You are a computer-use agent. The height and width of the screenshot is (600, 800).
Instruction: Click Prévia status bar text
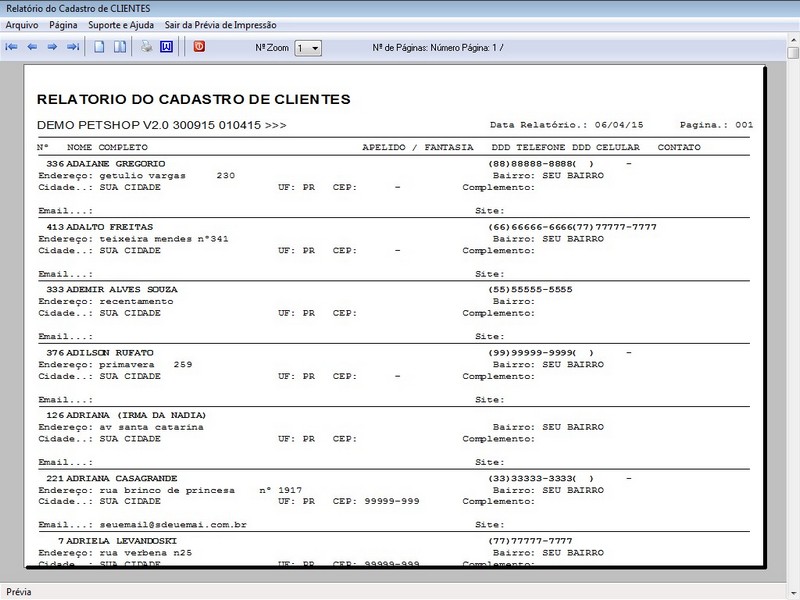18,592
